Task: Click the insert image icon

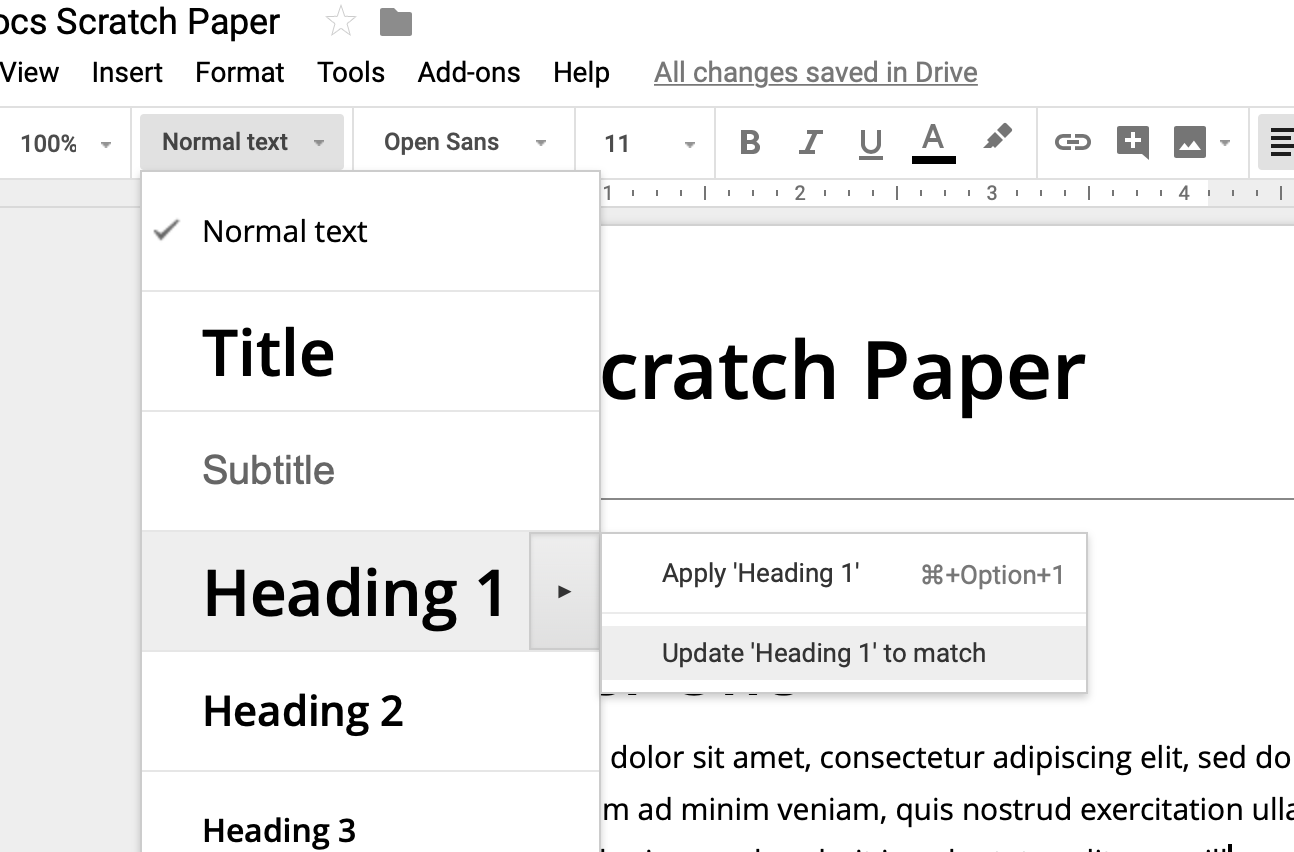Action: click(x=1189, y=143)
